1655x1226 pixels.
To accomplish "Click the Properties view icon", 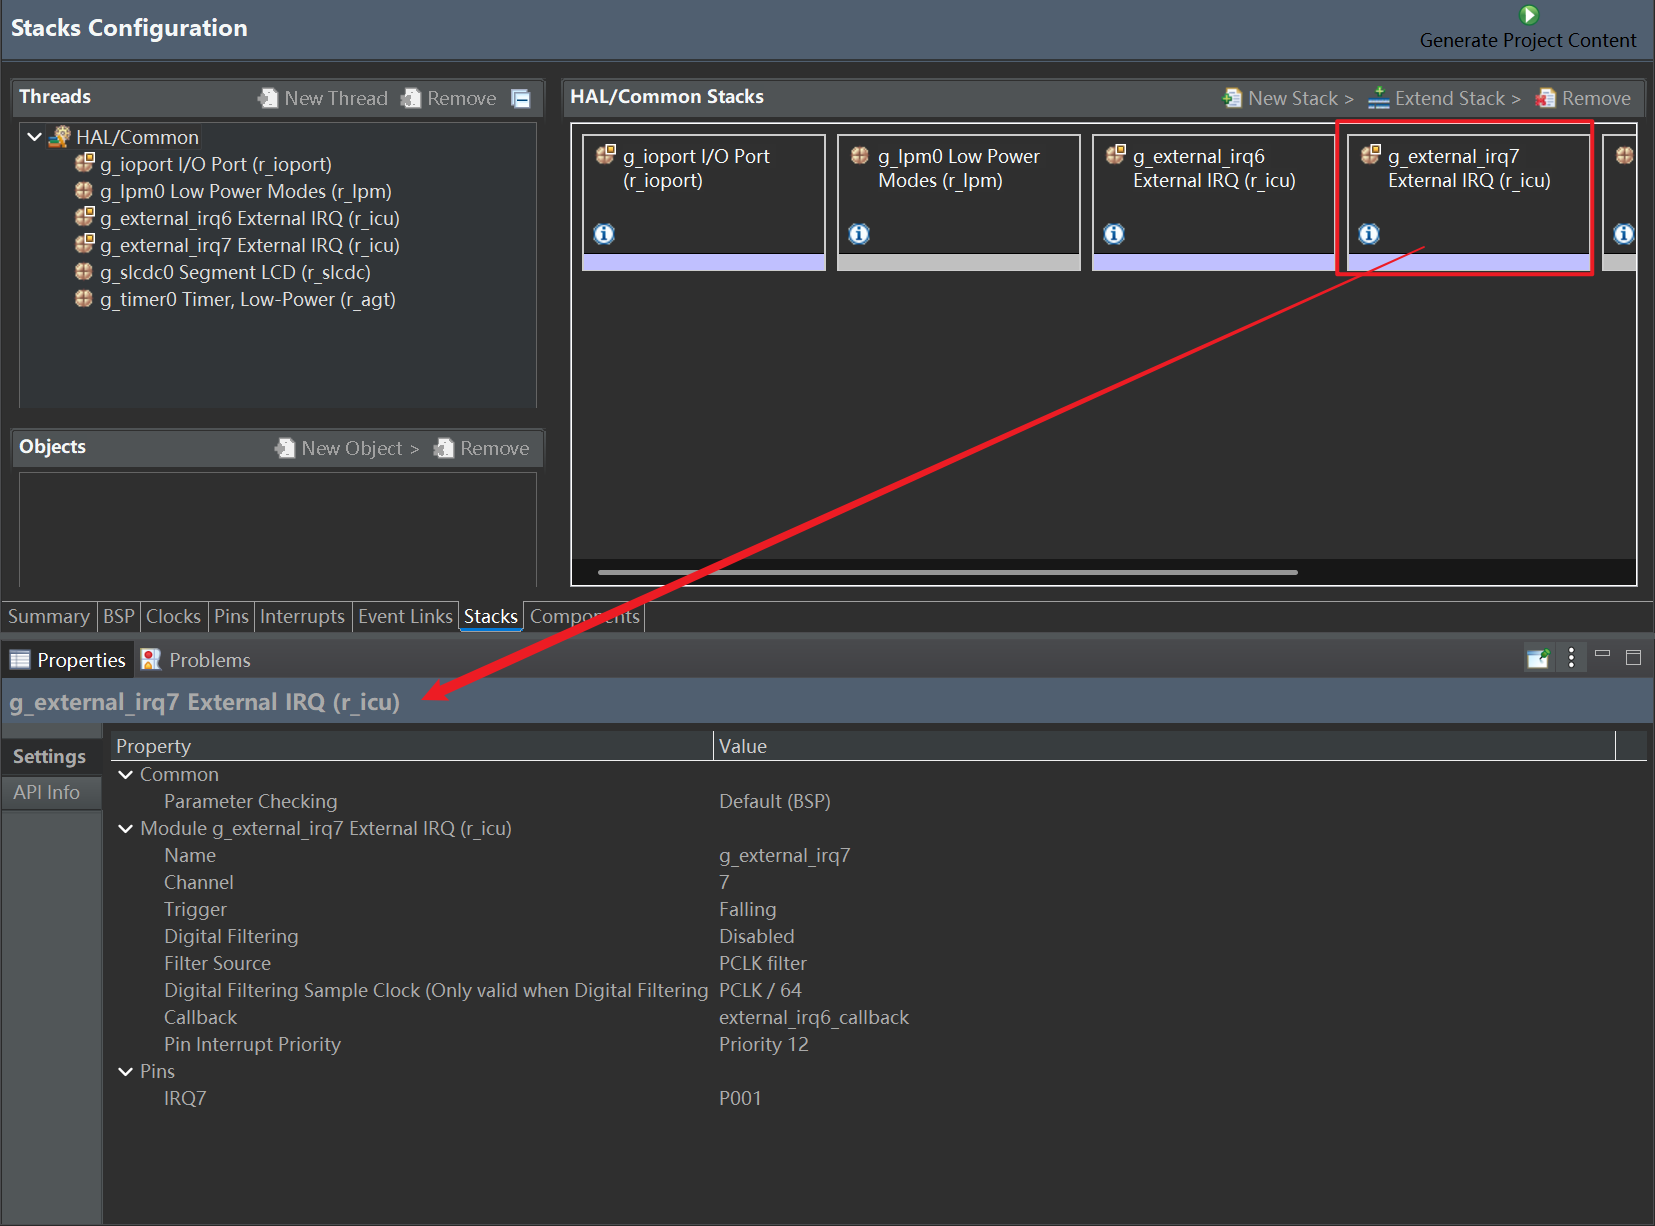I will coord(20,660).
